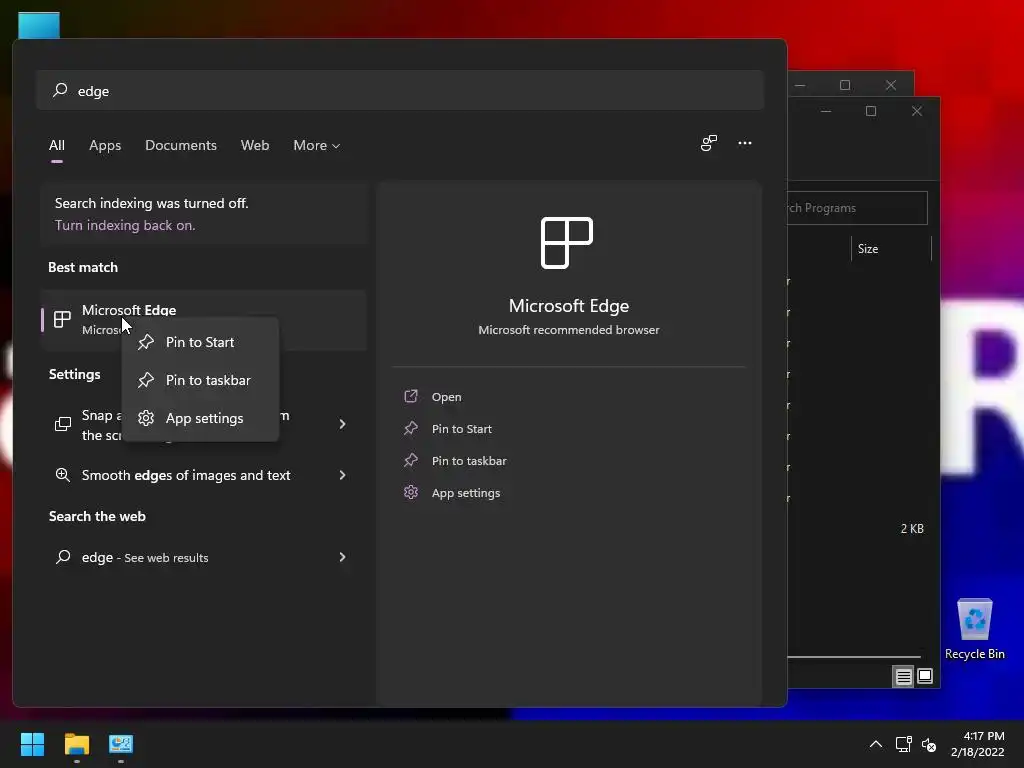Open Control Panel taskbar icon
This screenshot has height=768, width=1024.
121,744
